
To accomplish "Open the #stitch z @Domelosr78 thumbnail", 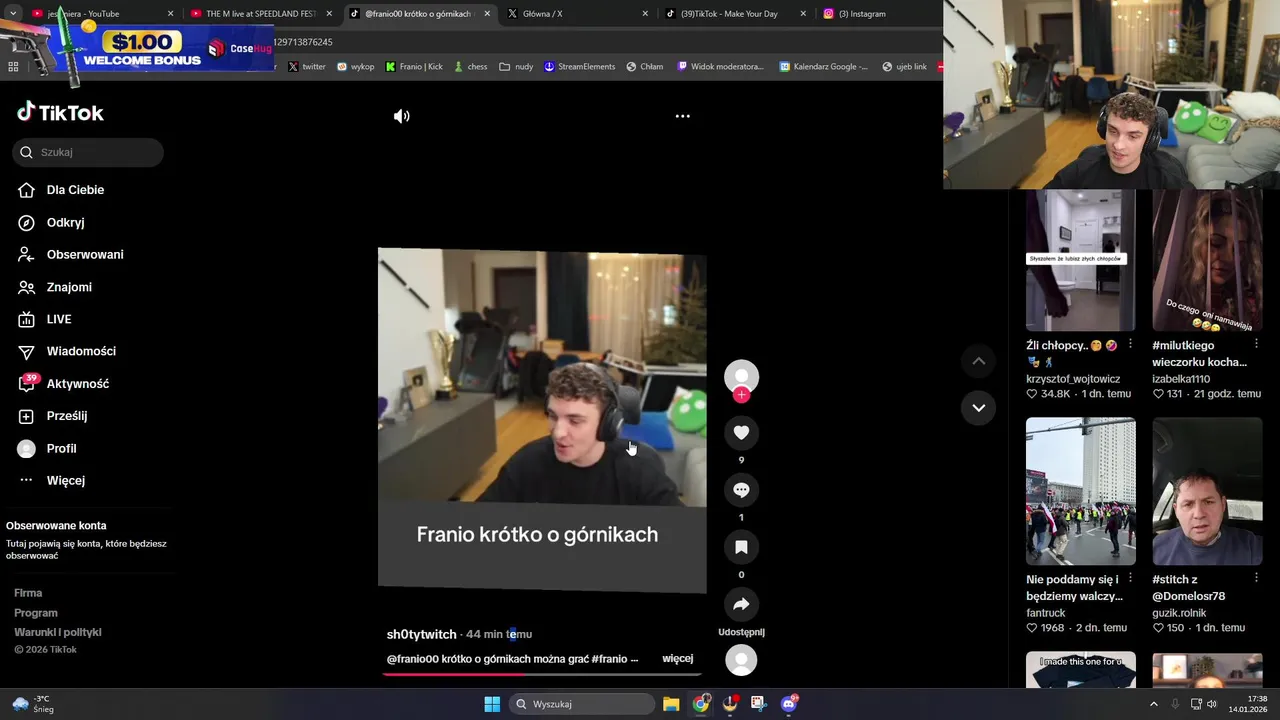I will [x=1207, y=491].
